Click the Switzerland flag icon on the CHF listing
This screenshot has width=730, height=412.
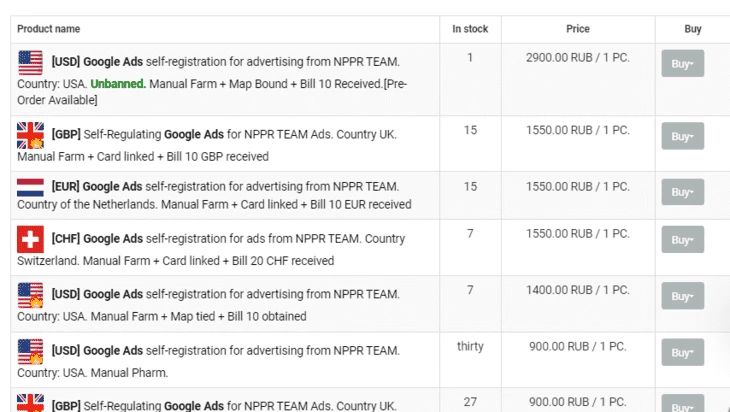pyautogui.click(x=30, y=239)
